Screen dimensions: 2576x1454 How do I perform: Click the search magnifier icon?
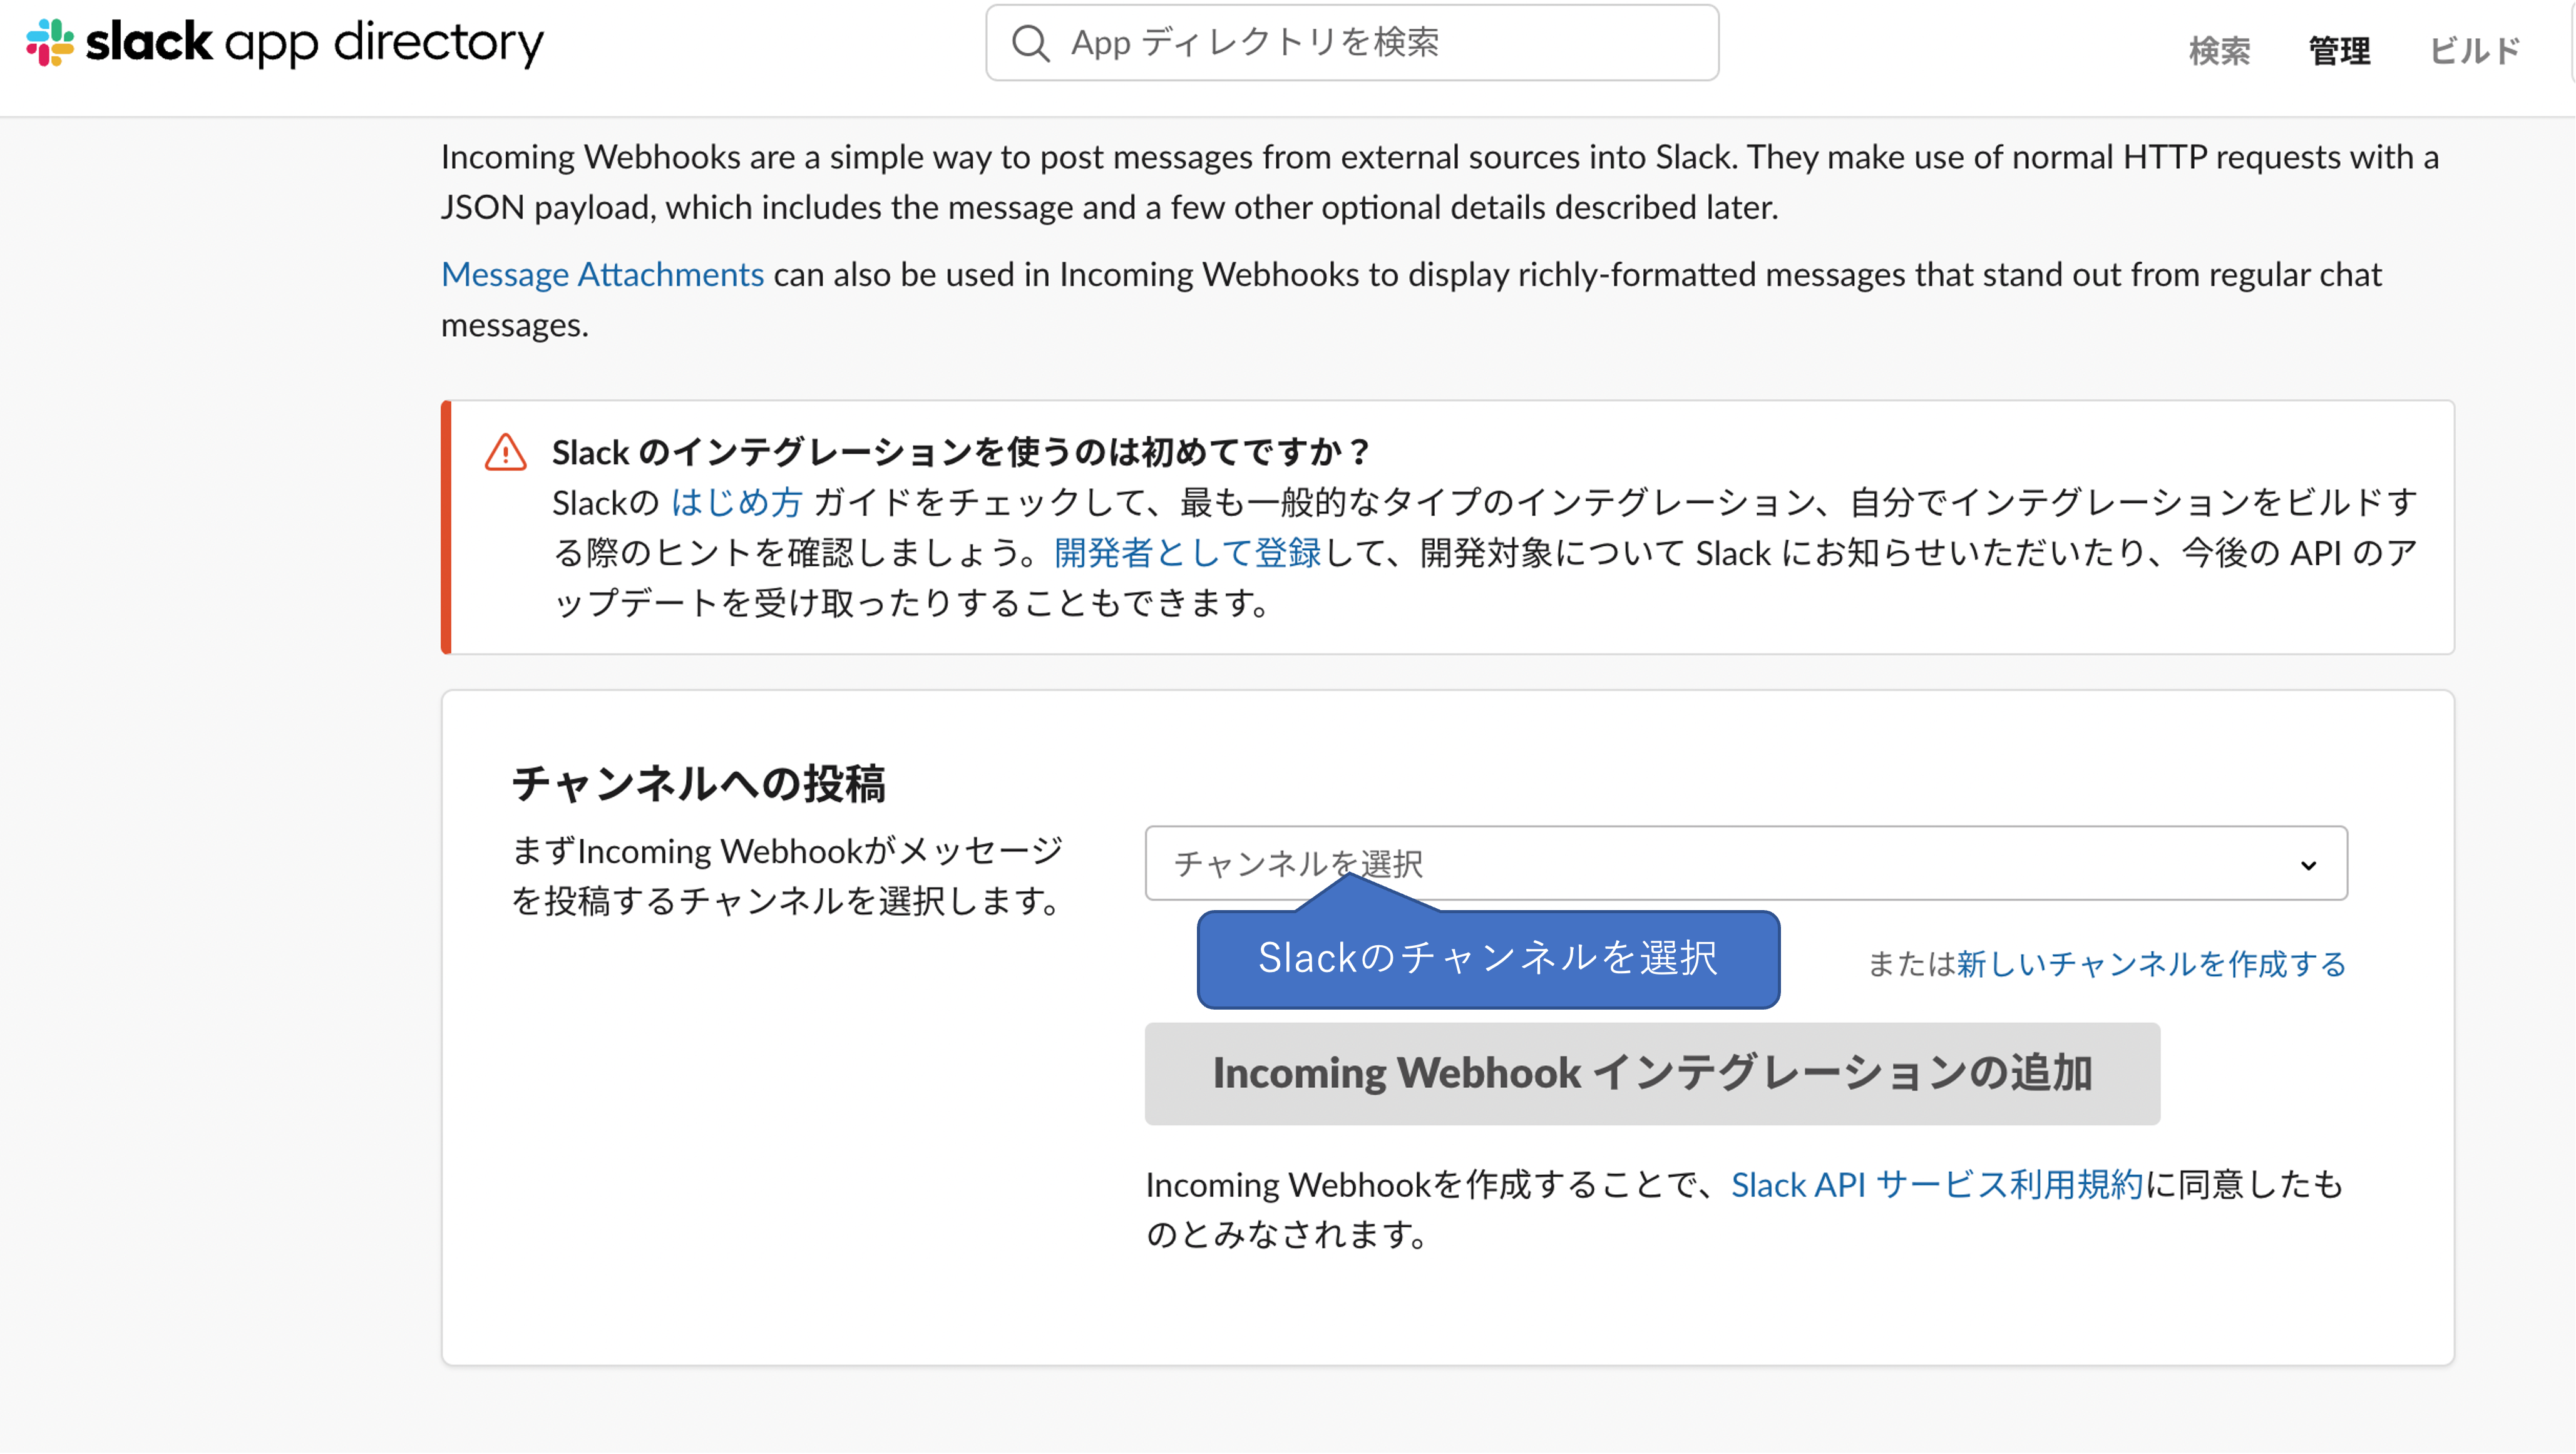[x=1030, y=43]
